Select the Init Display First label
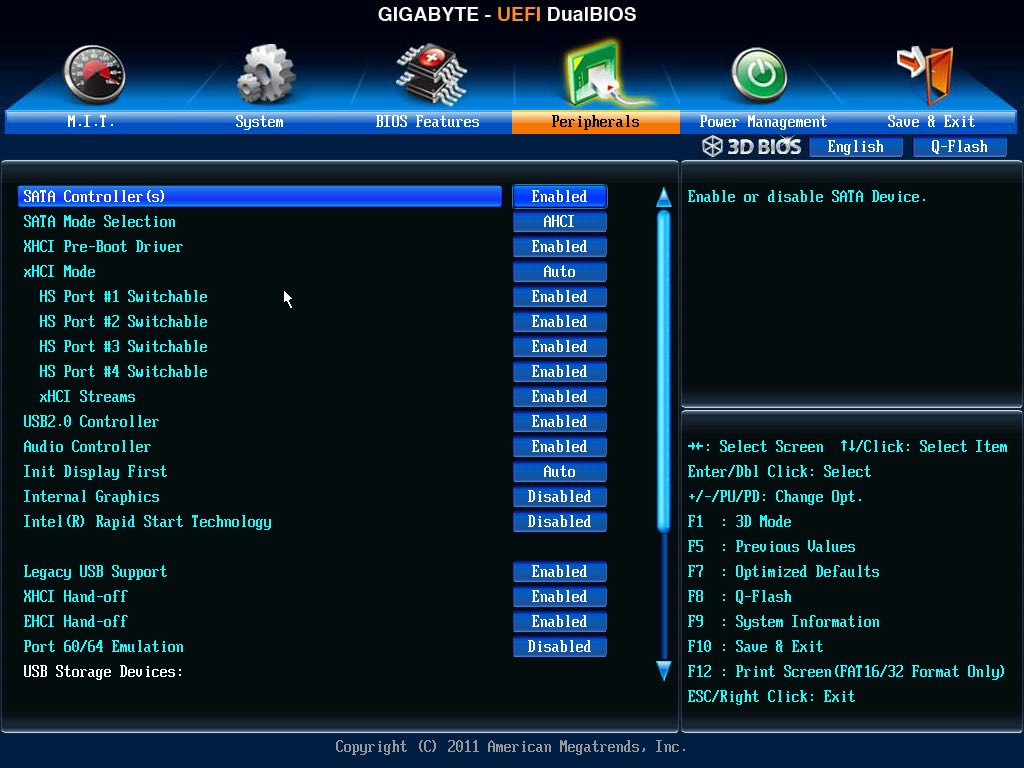1024x768 pixels. click(95, 472)
